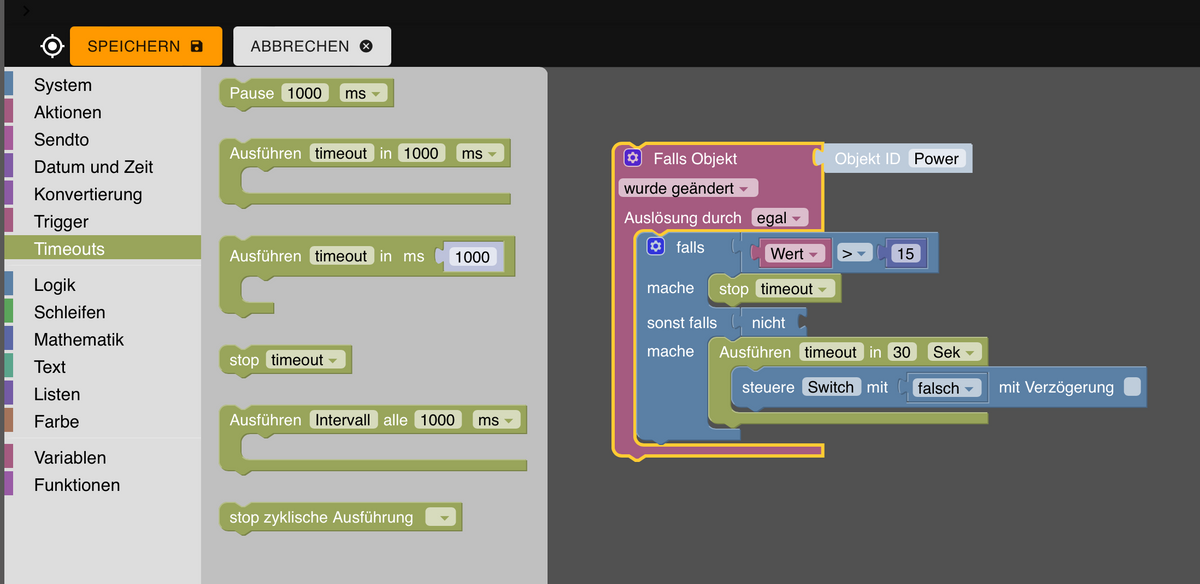Click the 'stop zyklische Ausführung' block label
This screenshot has height=584, width=1200.
pos(321,517)
